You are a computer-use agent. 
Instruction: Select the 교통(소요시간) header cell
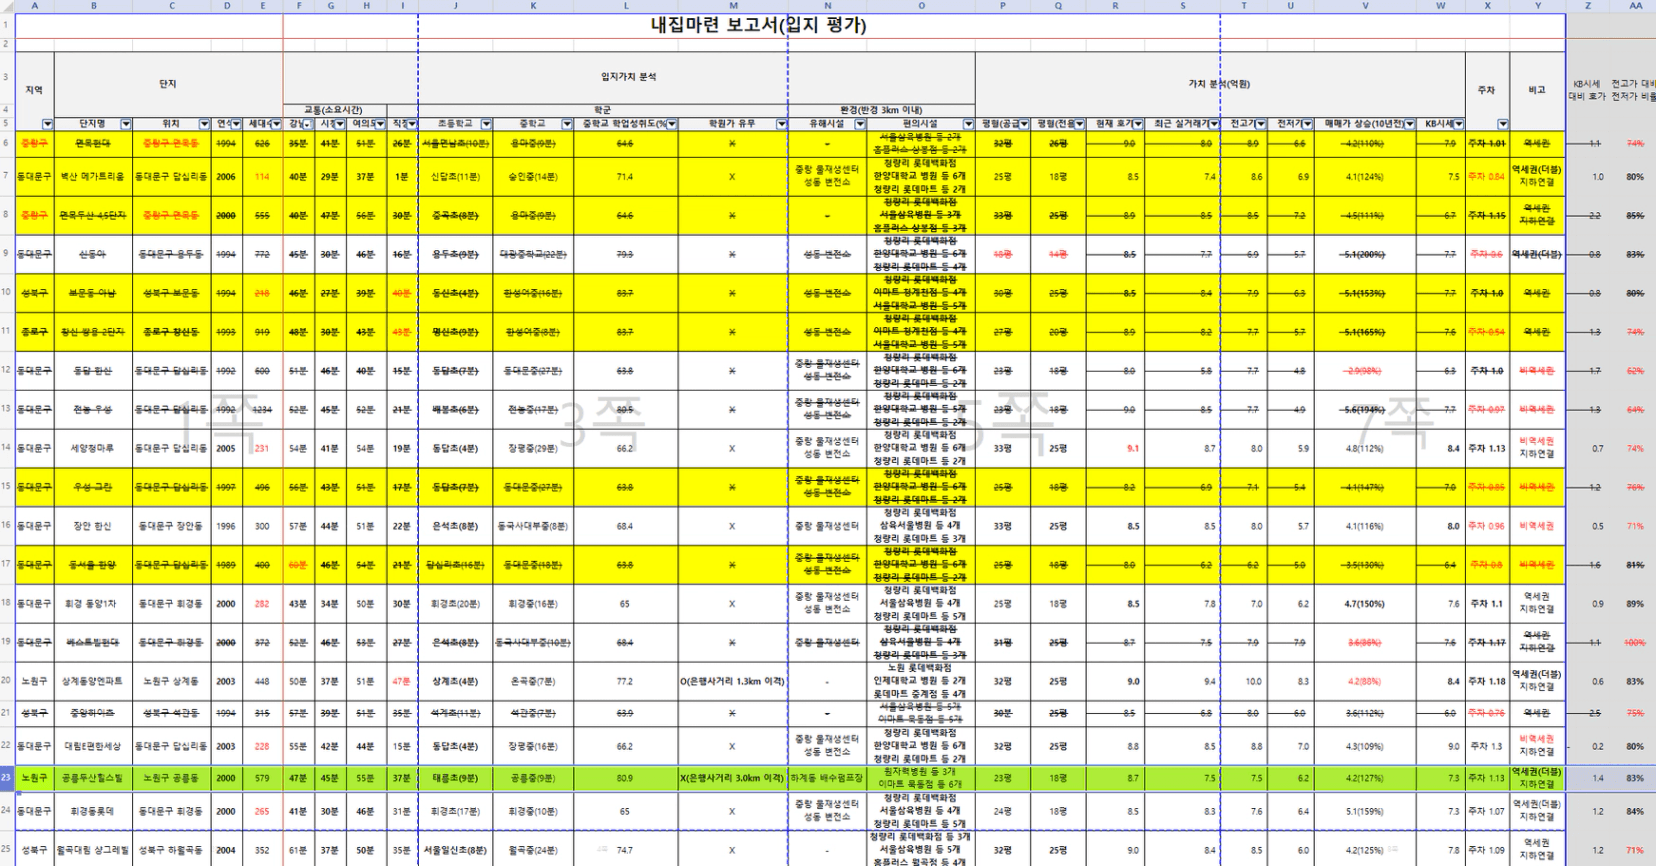point(334,110)
